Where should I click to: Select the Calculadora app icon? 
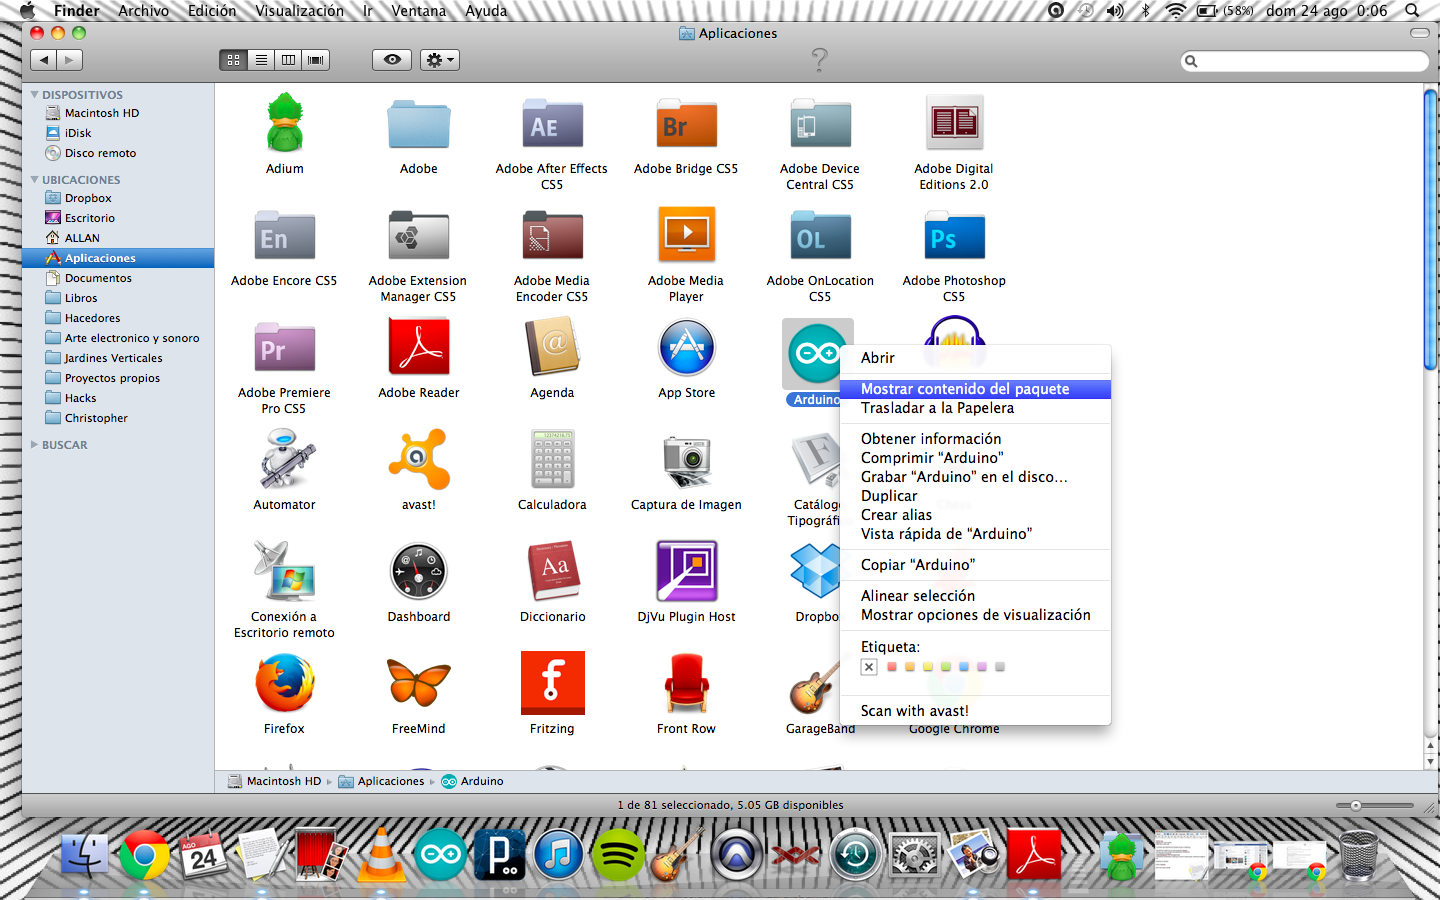tap(552, 459)
